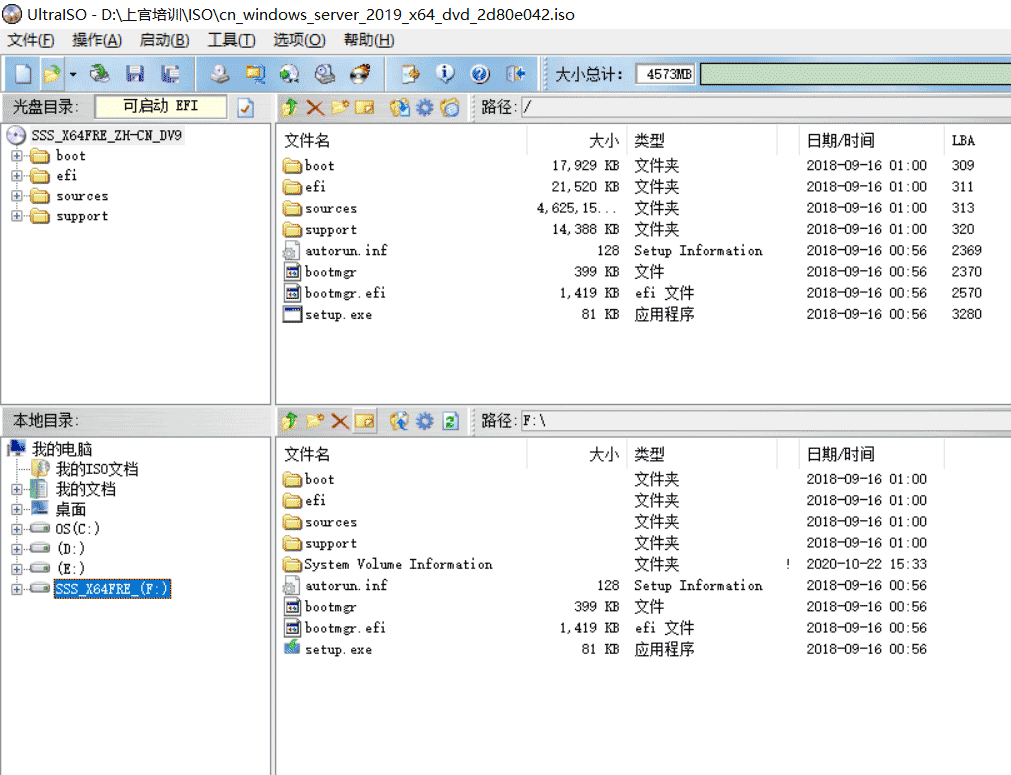Click the refresh icon in local directory toolbar
This screenshot has width=1011, height=775.
point(451,421)
